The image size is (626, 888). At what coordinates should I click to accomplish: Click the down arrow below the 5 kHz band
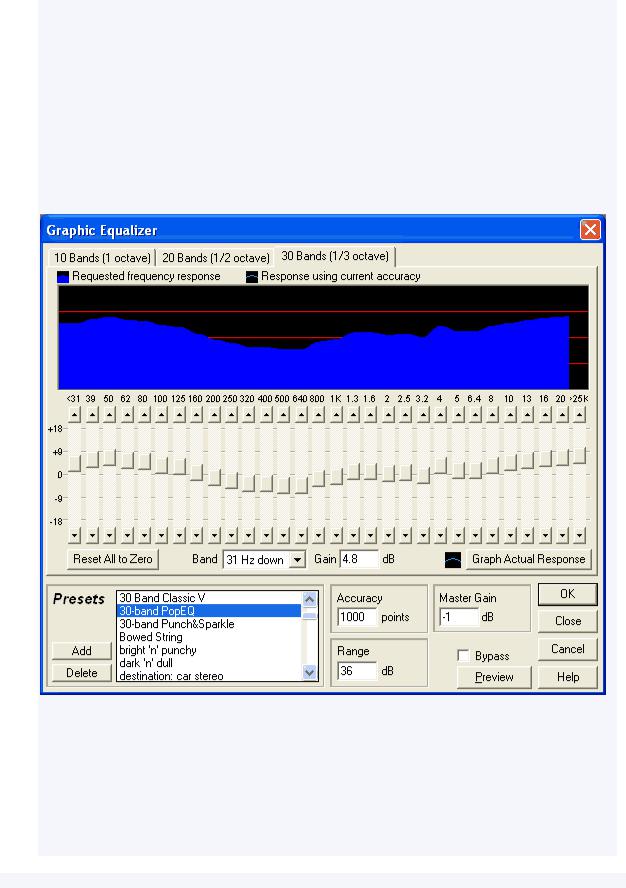pos(458,535)
